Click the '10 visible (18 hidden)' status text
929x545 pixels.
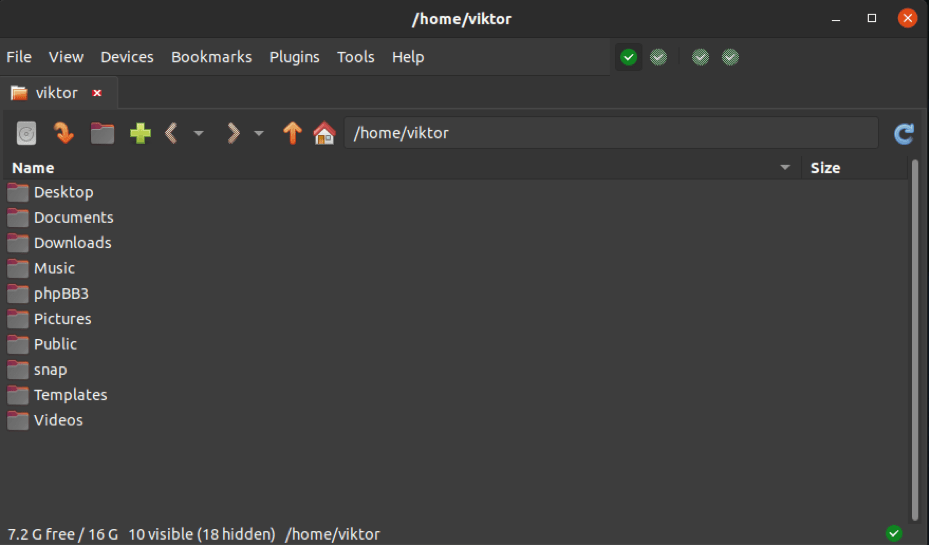201,534
